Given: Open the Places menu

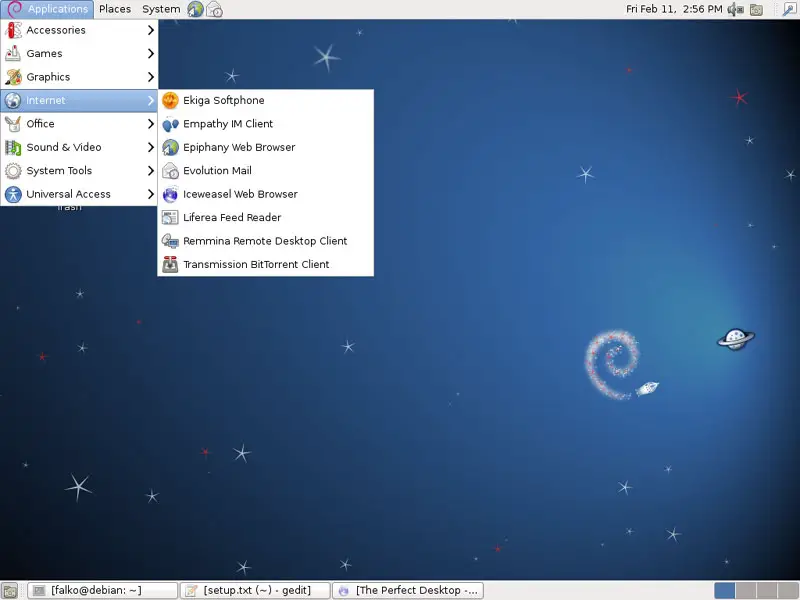Looking at the screenshot, I should coord(115,9).
